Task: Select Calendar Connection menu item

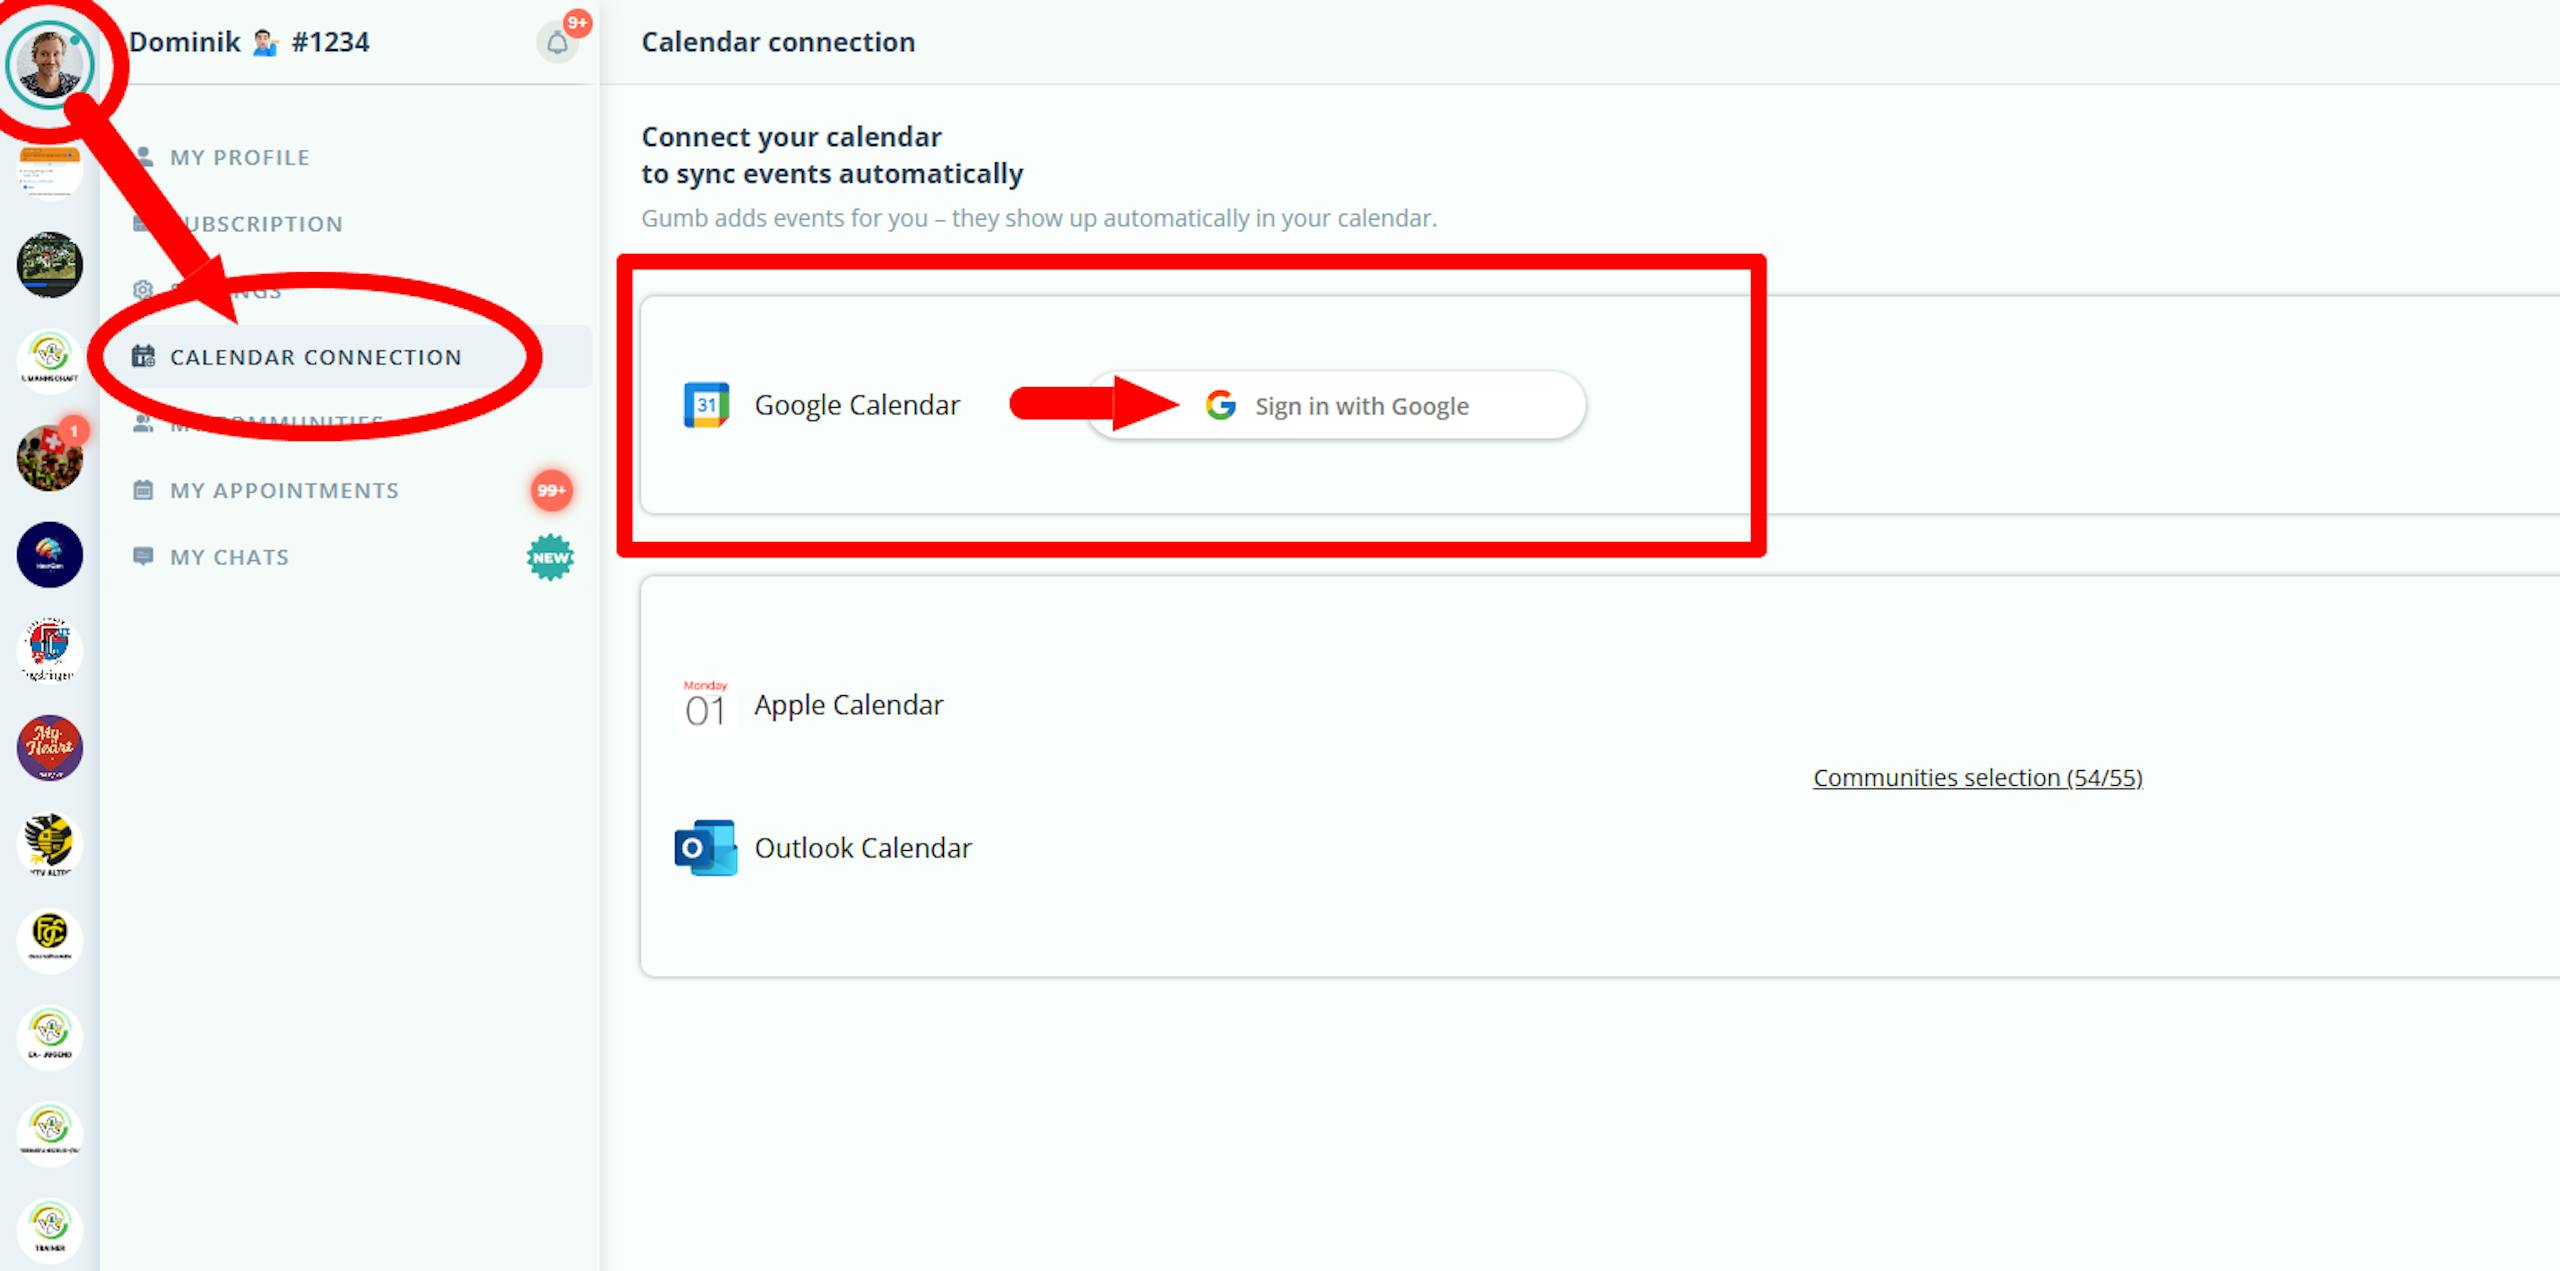Action: 316,357
